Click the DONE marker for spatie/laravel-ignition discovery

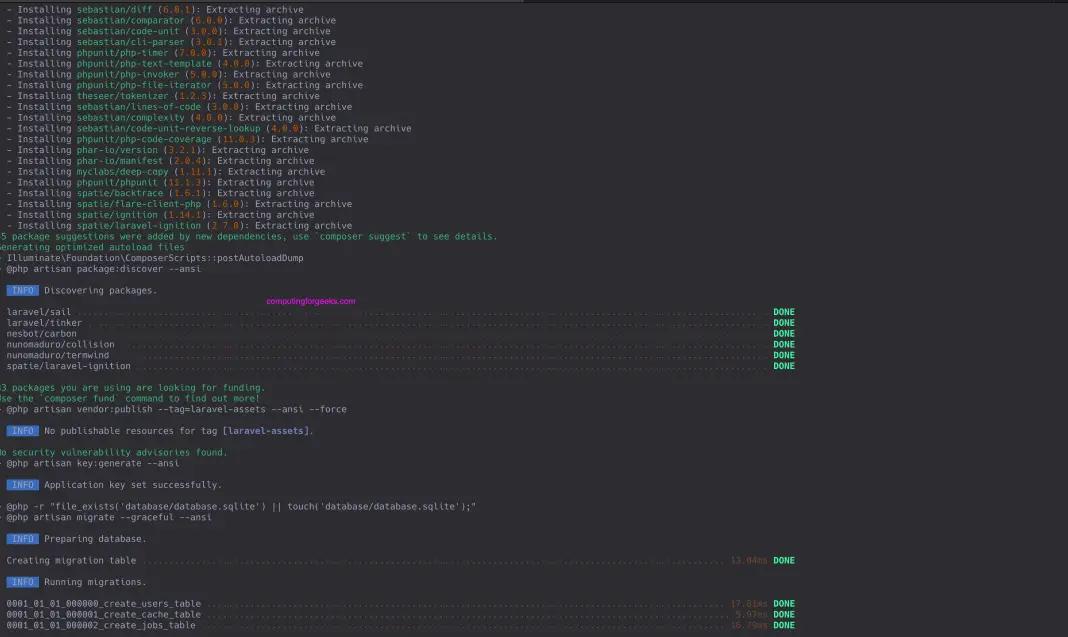point(783,365)
